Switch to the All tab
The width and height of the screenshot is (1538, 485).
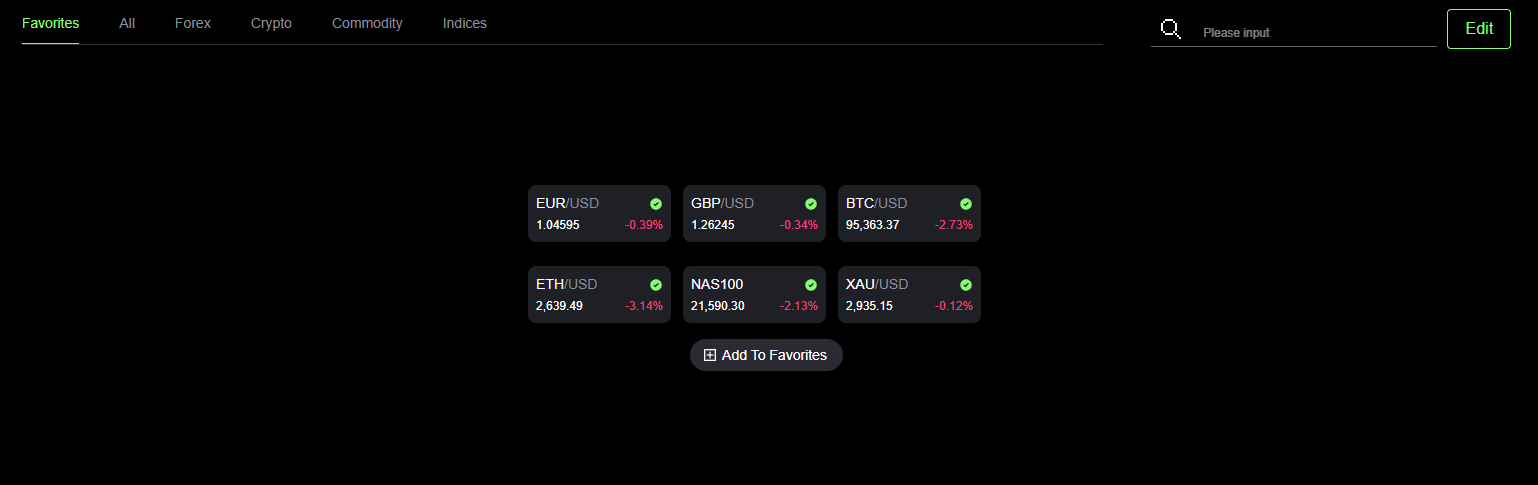(127, 23)
